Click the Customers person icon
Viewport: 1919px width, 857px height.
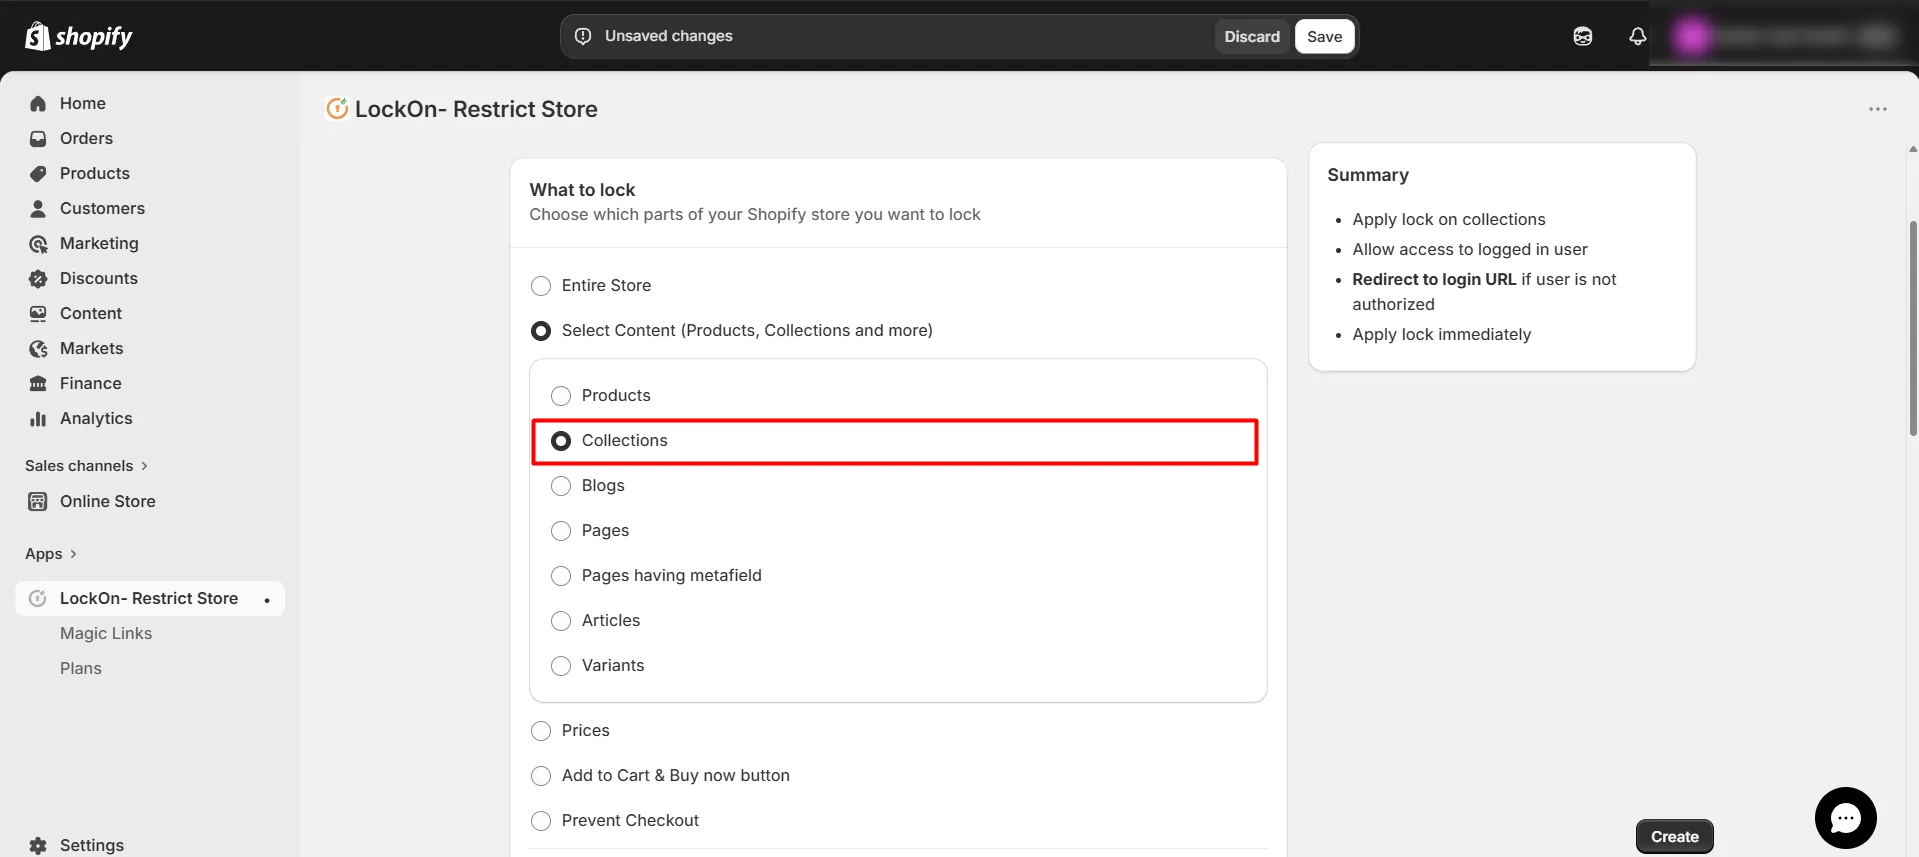pos(38,208)
